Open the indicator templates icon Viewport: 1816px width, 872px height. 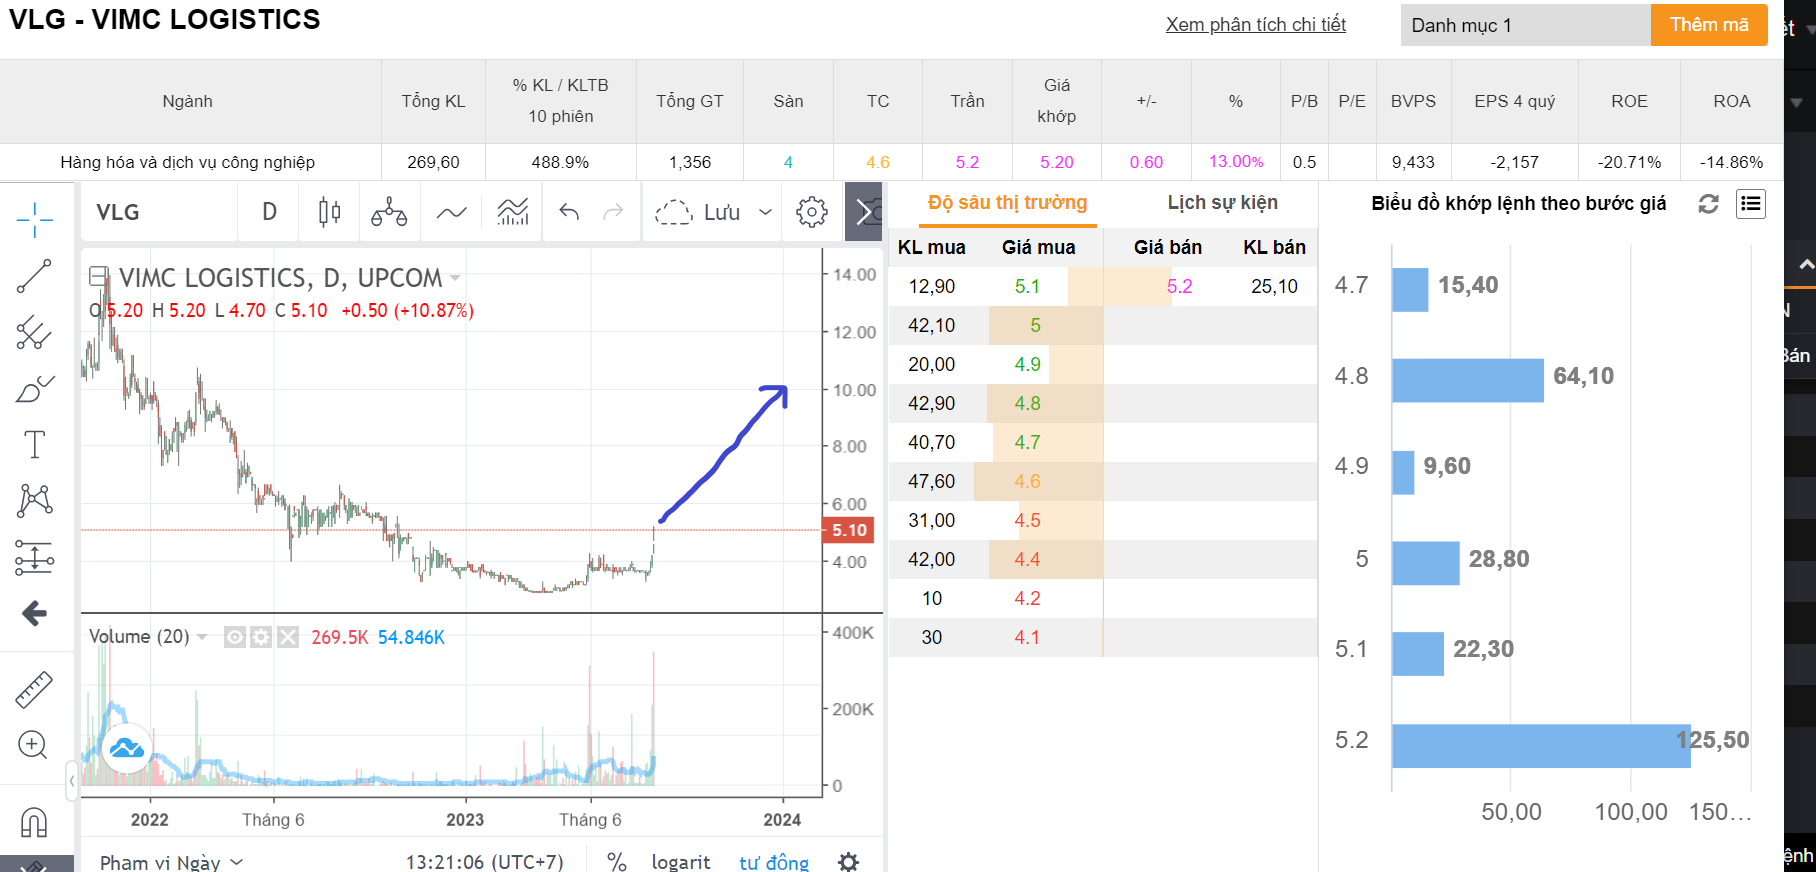pos(513,212)
